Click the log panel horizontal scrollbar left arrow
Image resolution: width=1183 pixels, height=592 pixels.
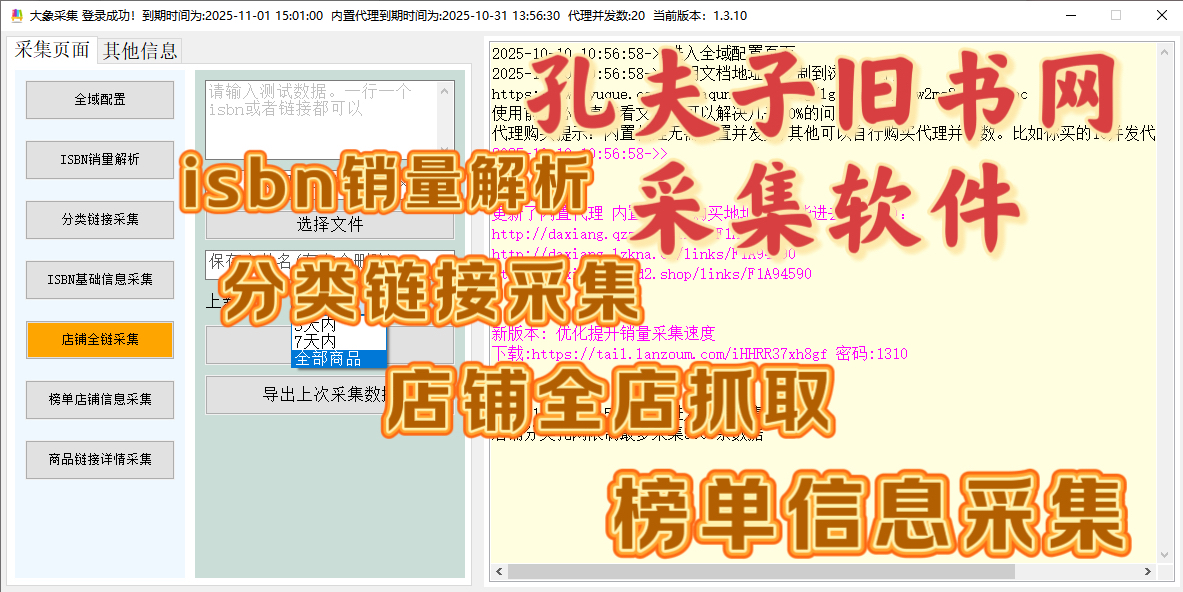click(498, 572)
